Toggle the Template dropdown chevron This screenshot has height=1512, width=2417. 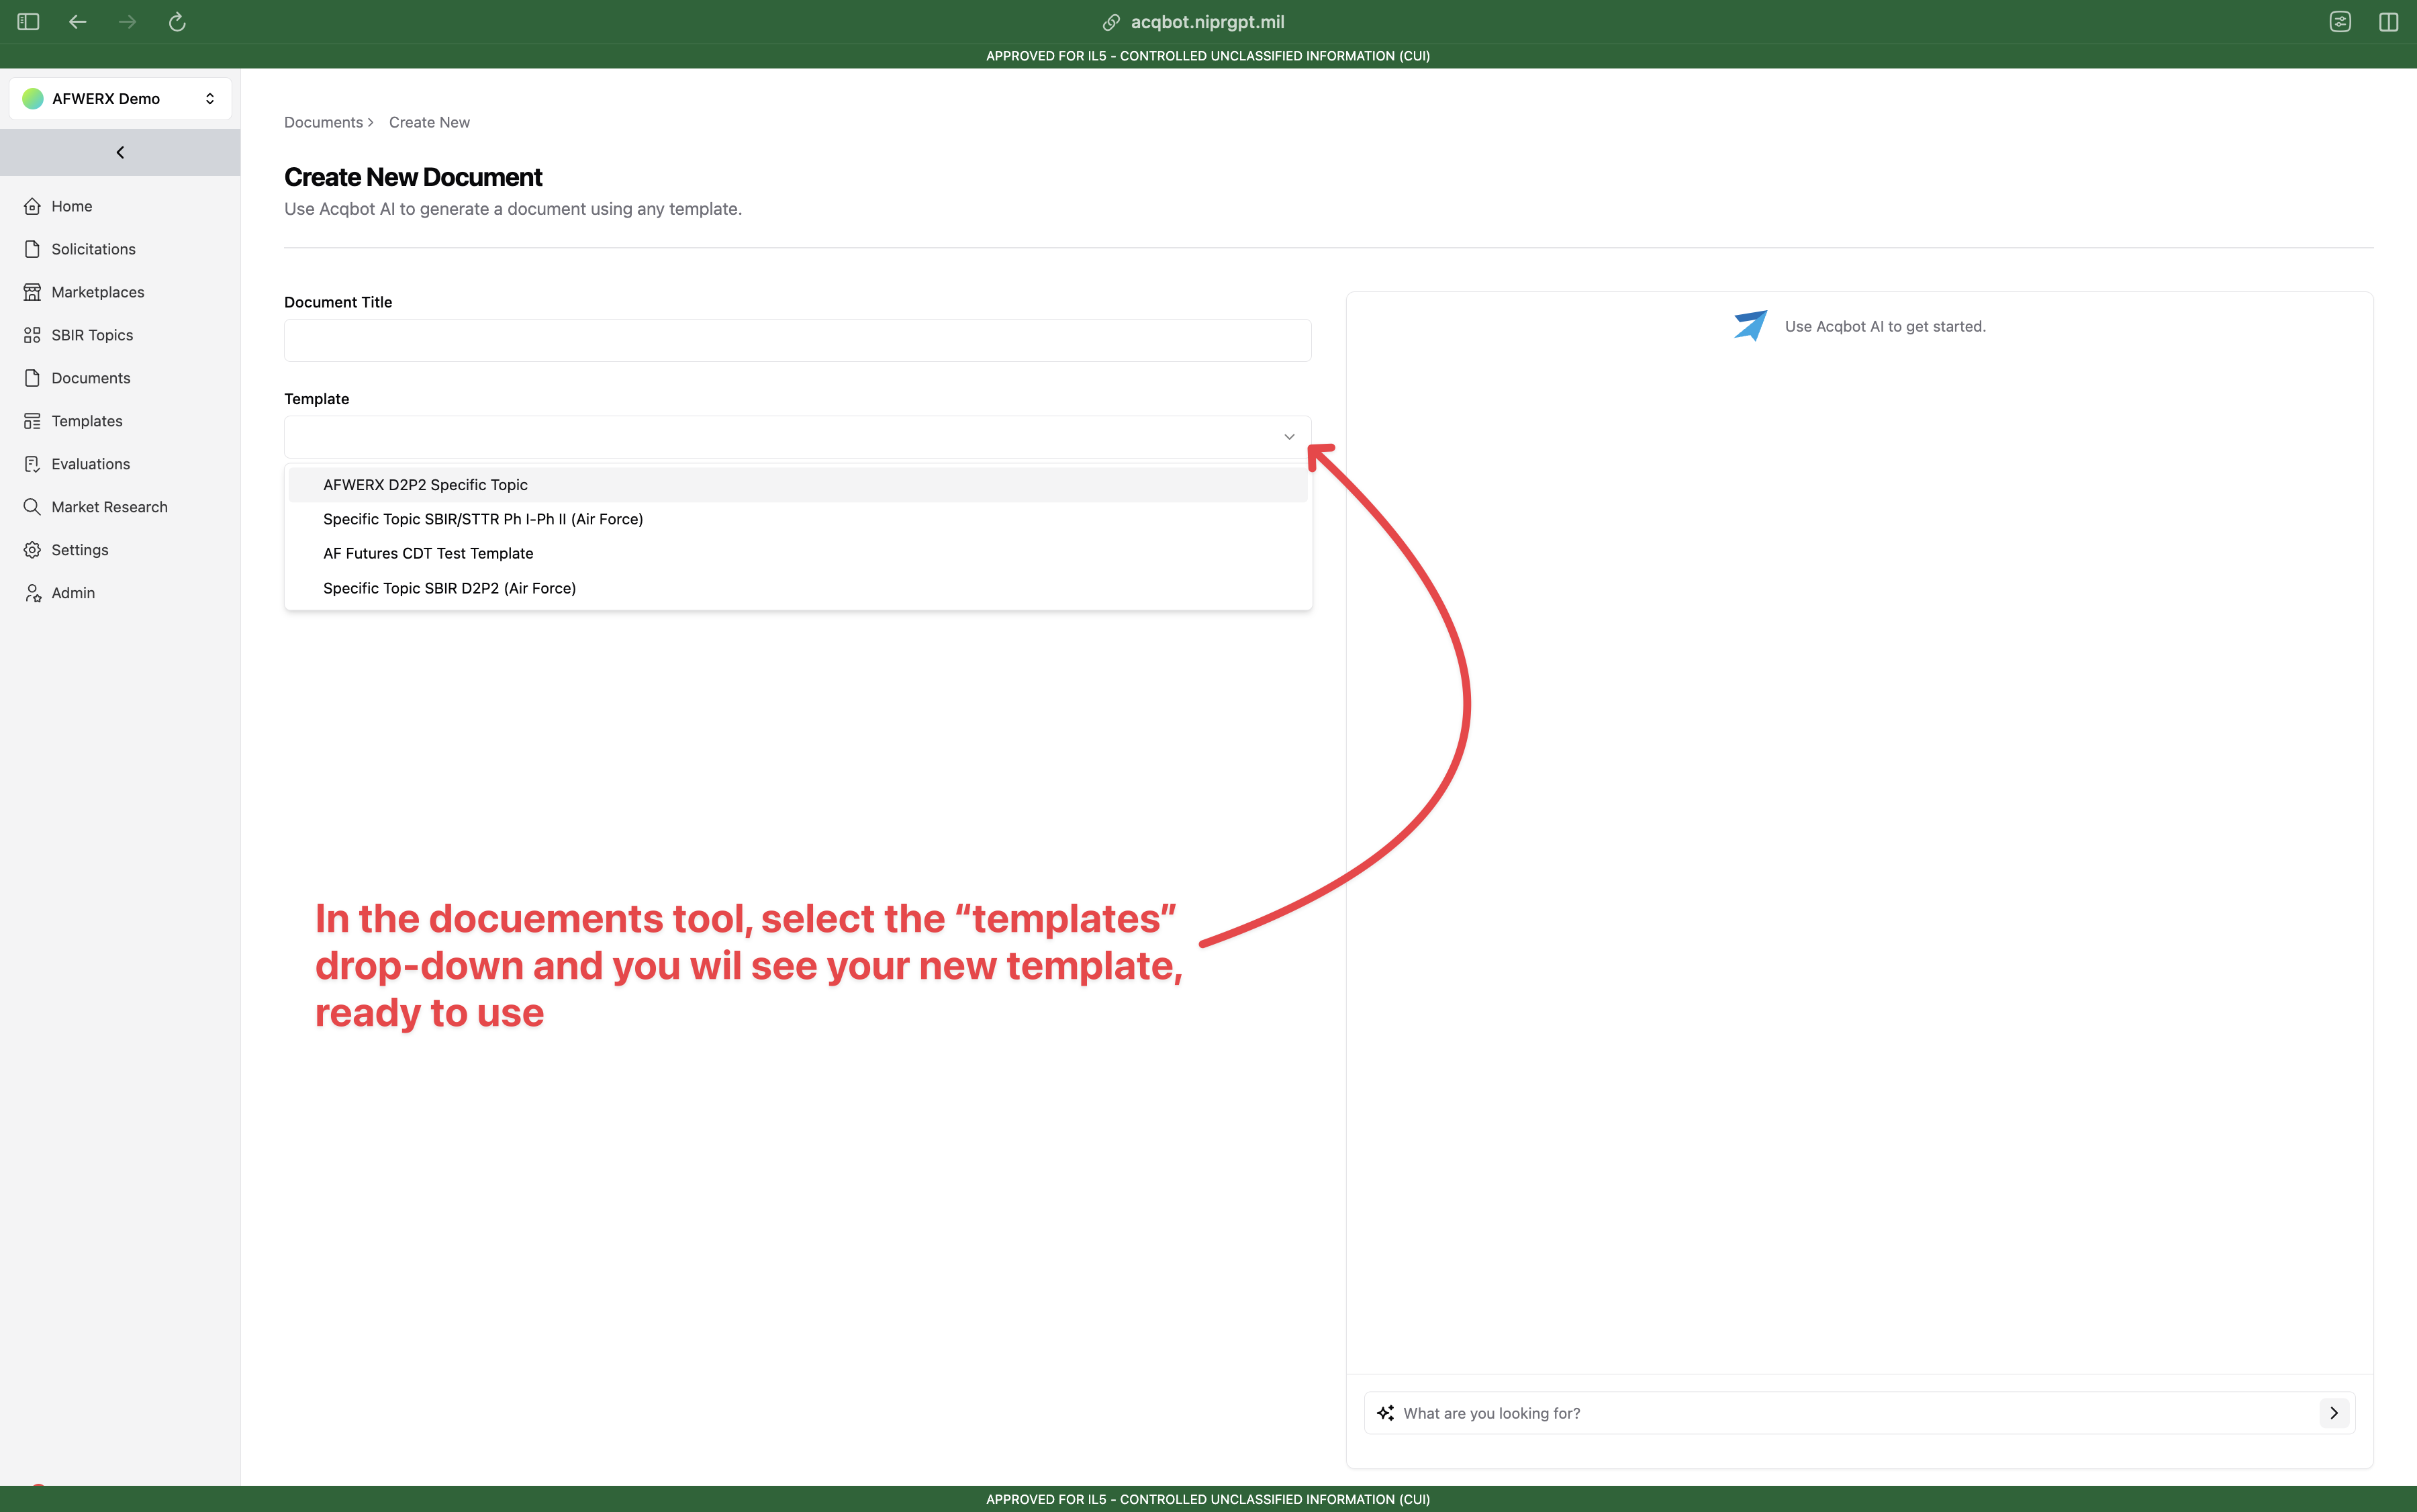(1289, 437)
